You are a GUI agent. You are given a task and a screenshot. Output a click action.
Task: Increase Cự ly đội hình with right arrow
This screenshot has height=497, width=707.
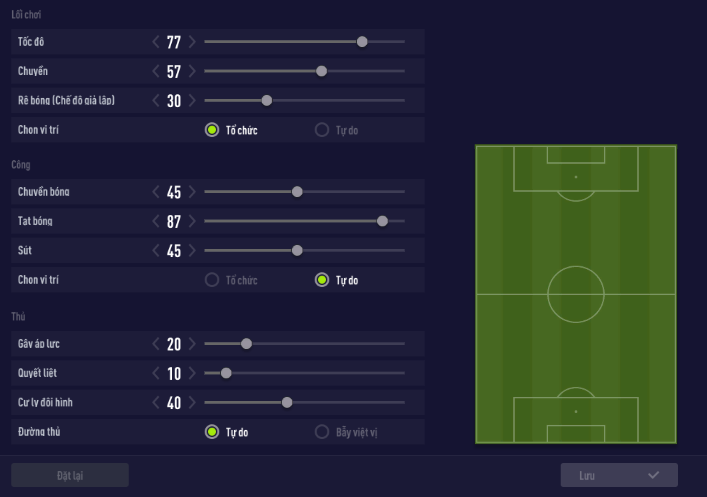192,403
